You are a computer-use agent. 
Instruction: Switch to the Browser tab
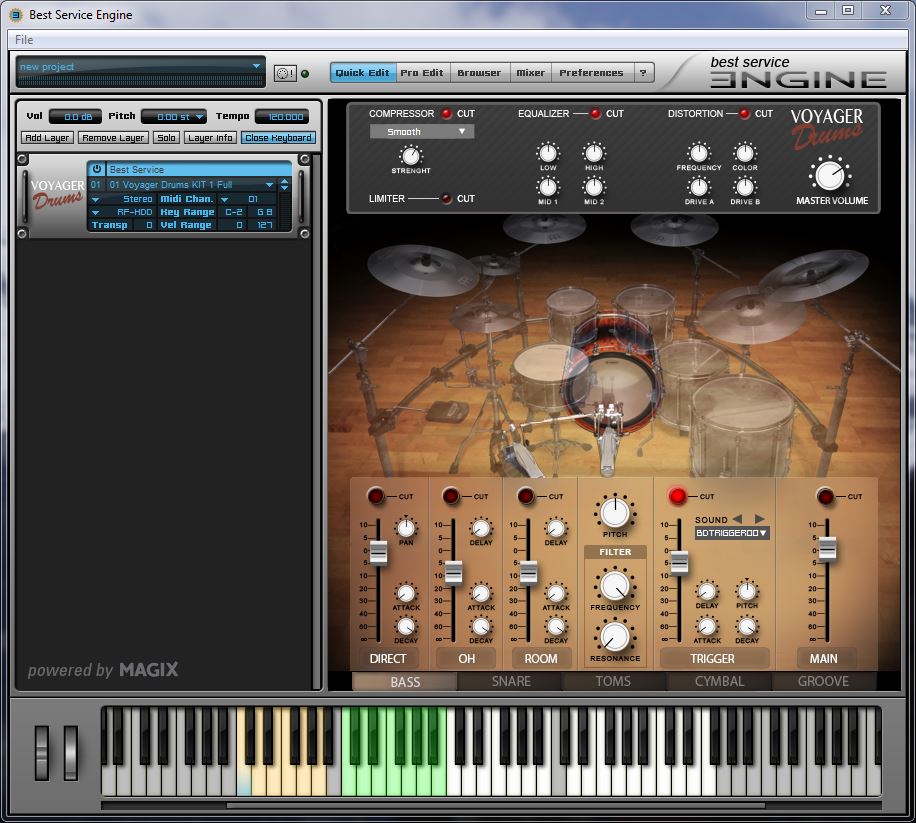(x=479, y=73)
